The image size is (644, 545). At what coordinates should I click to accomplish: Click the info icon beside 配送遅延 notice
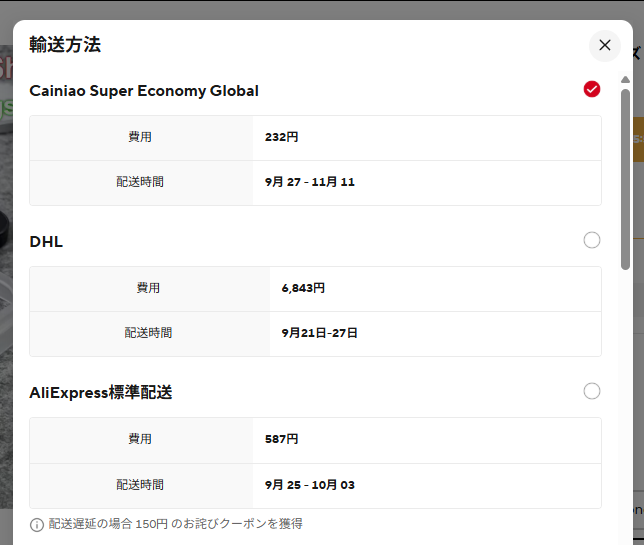37,524
